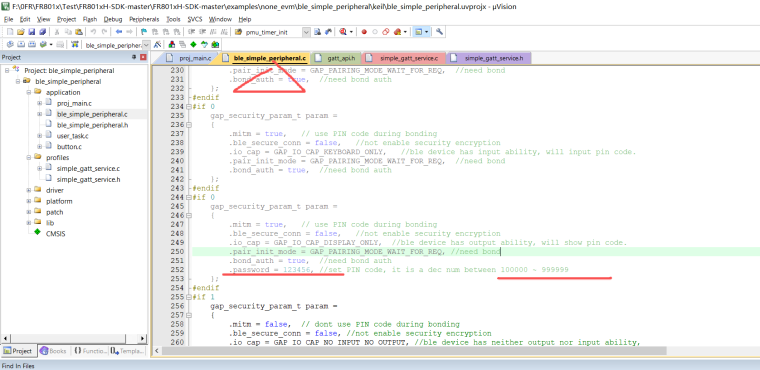Click the green Manage Run-Time Environment diamond

(193, 45)
